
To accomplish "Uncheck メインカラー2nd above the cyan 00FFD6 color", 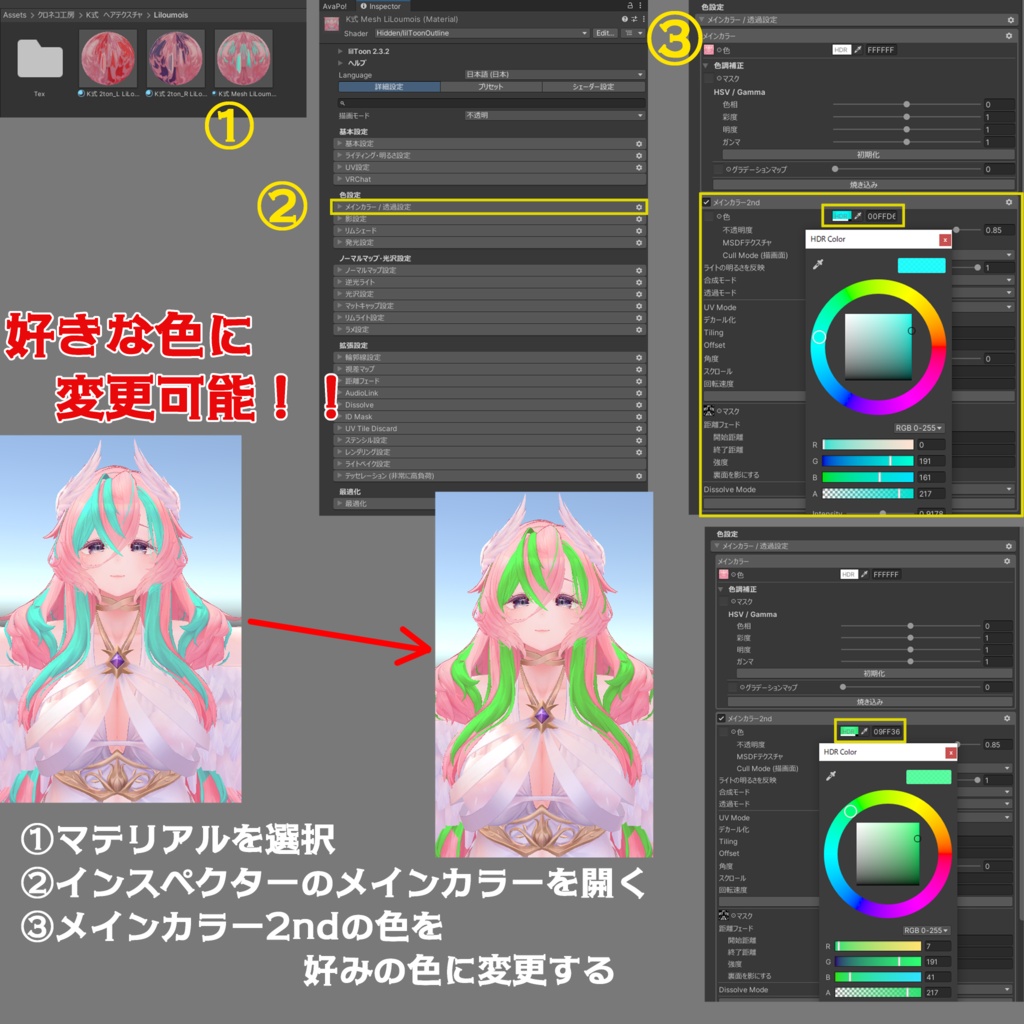I will pyautogui.click(x=707, y=202).
